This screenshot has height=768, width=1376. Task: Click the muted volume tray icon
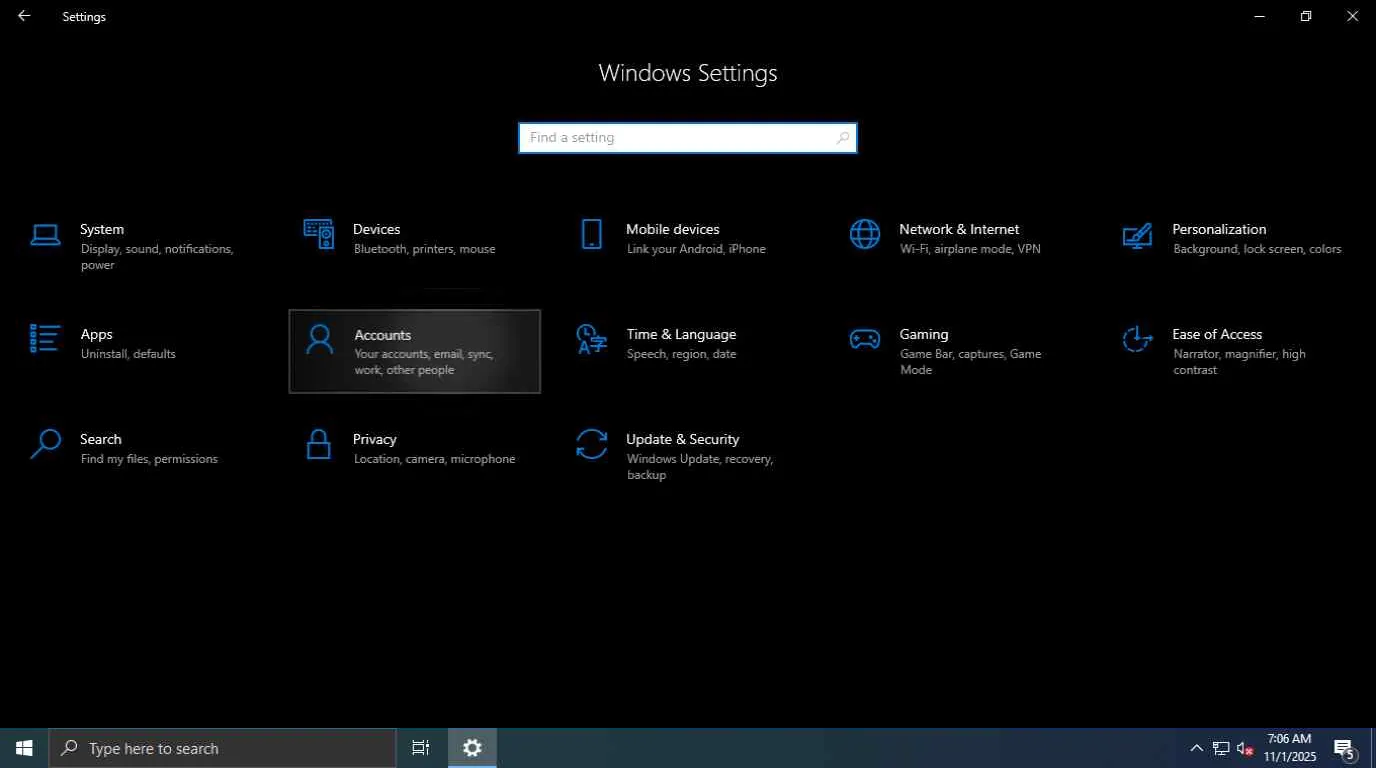pyautogui.click(x=1245, y=748)
